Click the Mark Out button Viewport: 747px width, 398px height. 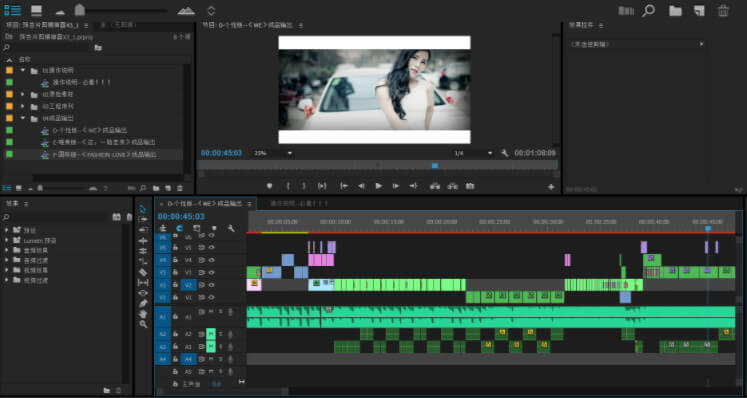pyautogui.click(x=304, y=186)
